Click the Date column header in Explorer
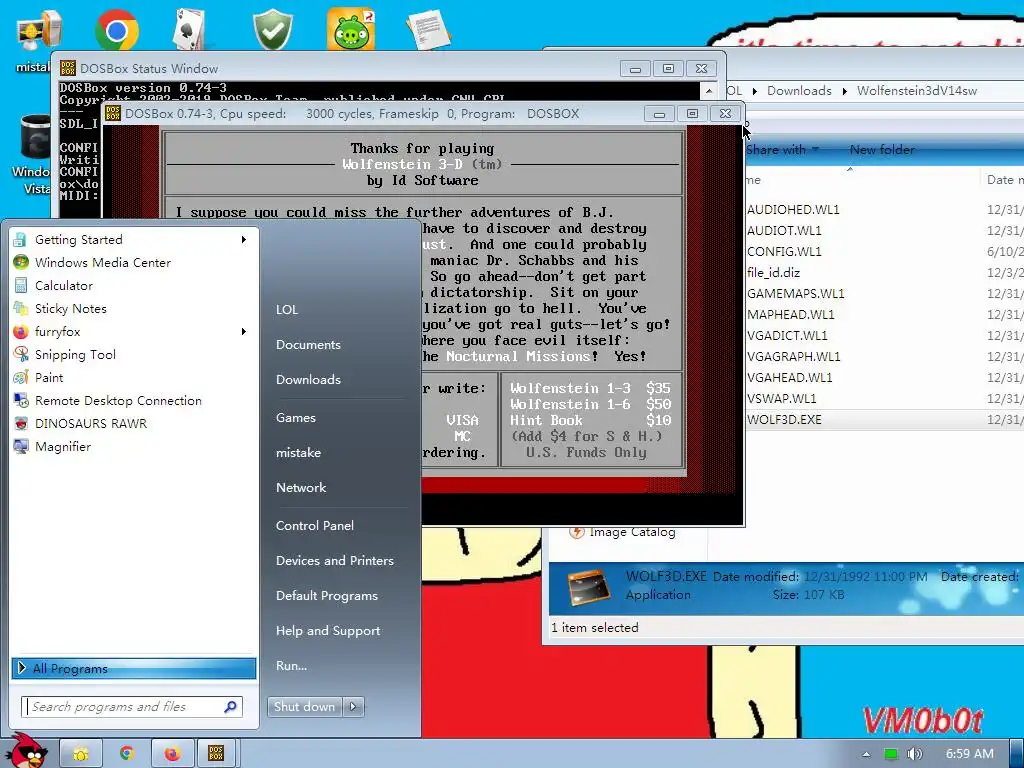The height and width of the screenshot is (768, 1024). (1004, 180)
